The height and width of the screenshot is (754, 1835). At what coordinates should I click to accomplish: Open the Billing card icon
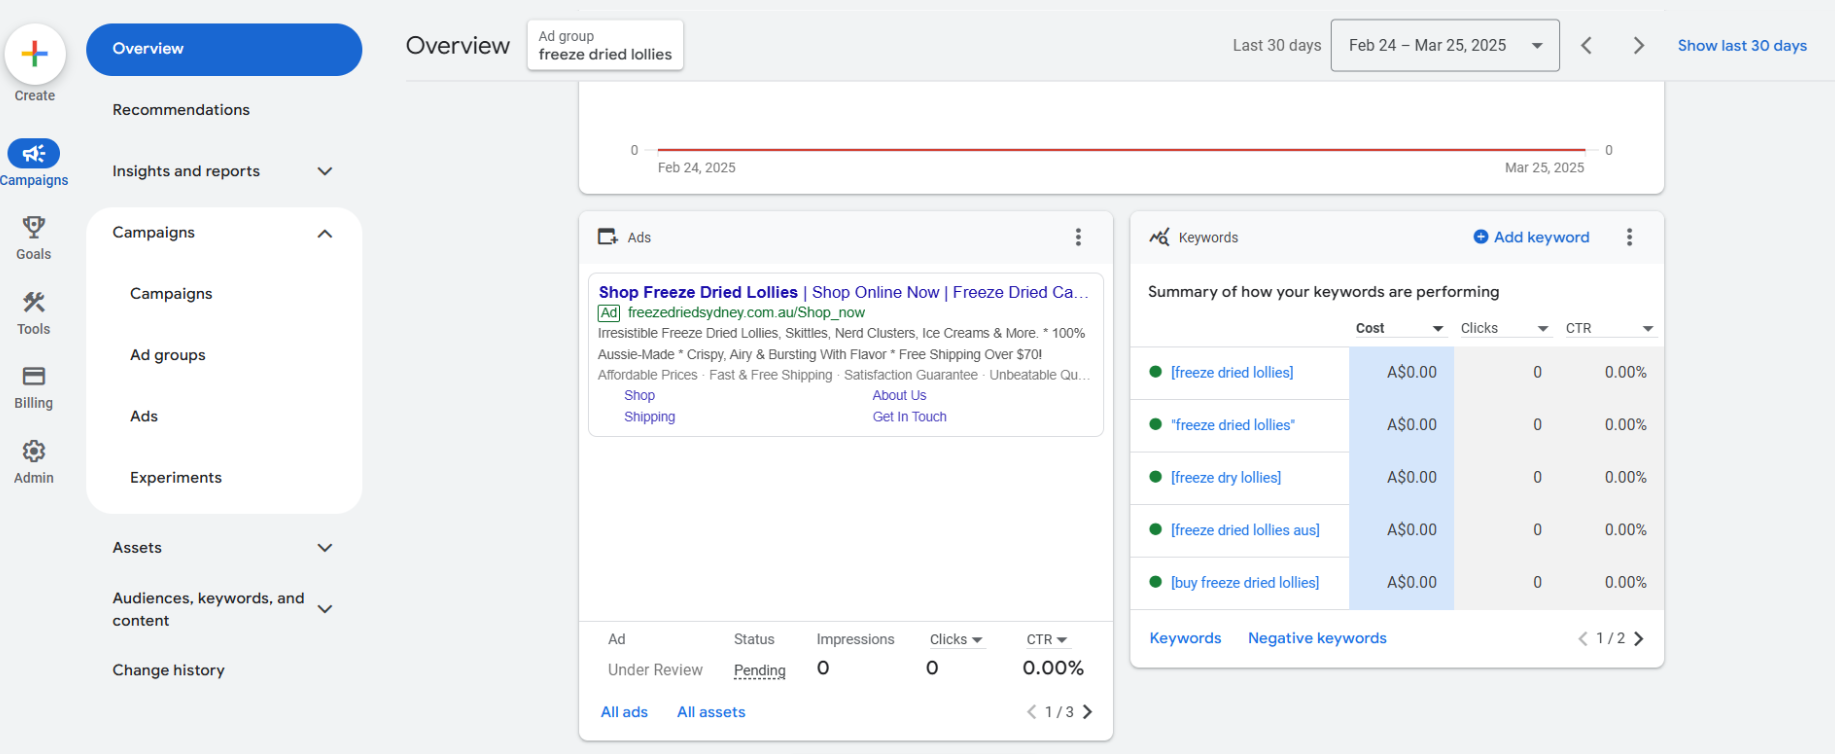point(34,377)
